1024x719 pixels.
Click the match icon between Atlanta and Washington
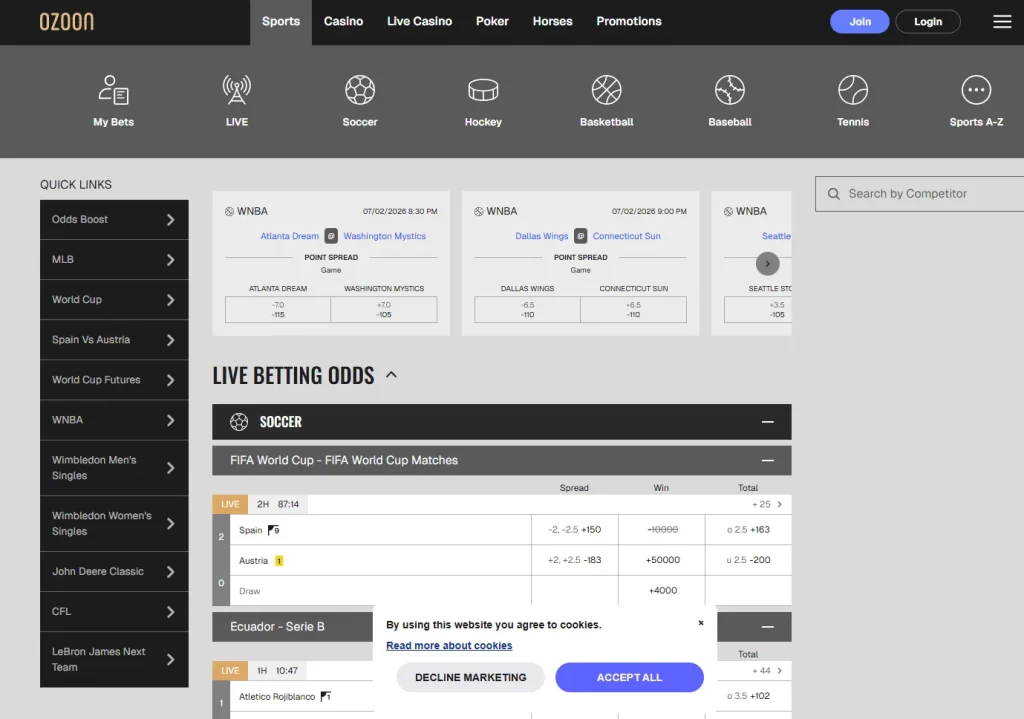[331, 236]
